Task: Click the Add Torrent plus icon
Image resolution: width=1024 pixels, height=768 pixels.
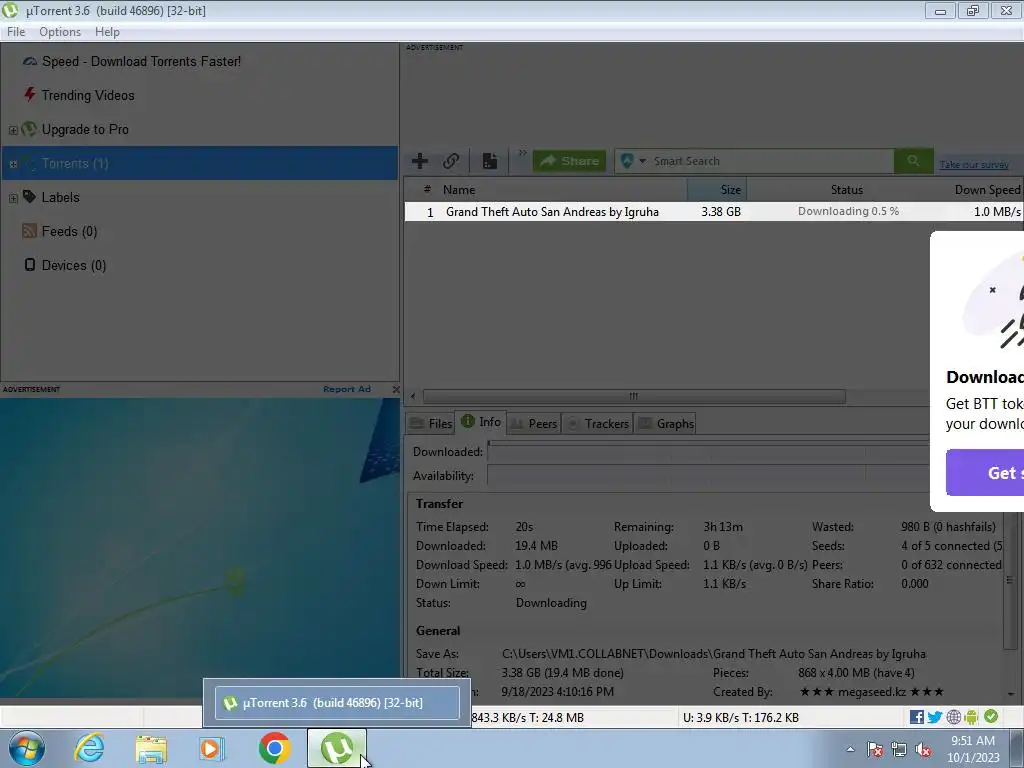Action: coord(420,161)
